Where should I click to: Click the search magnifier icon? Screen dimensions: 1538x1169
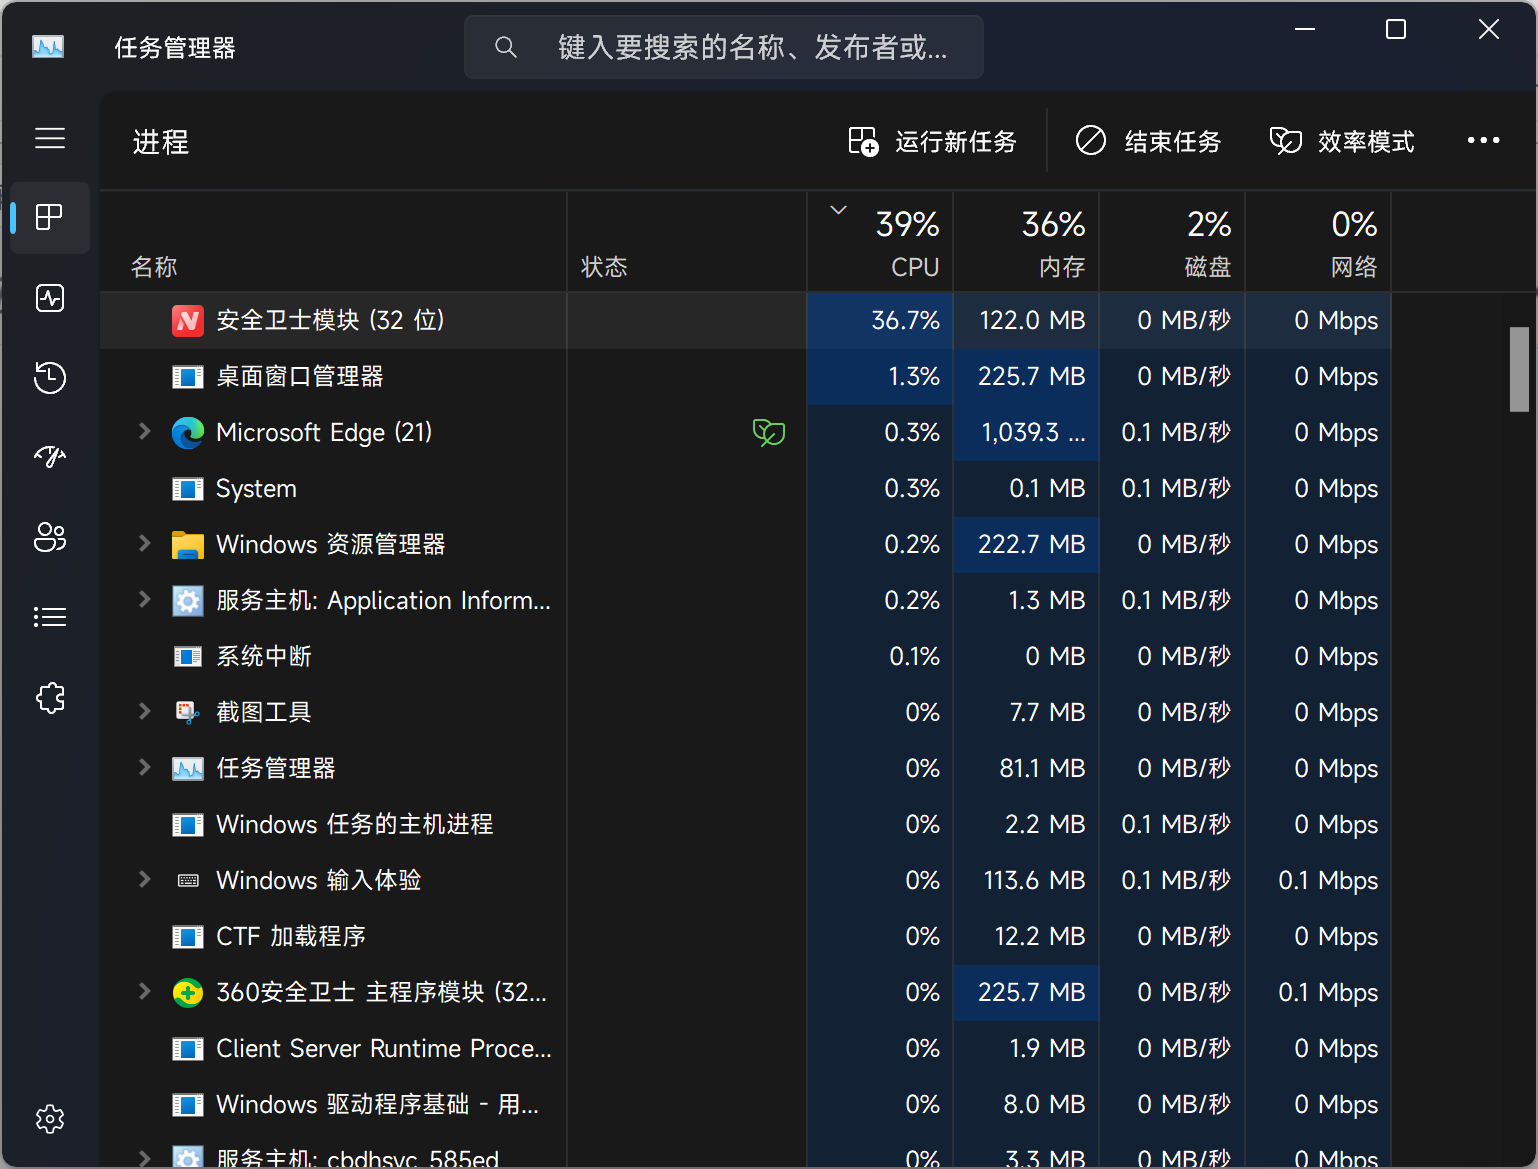click(x=506, y=47)
